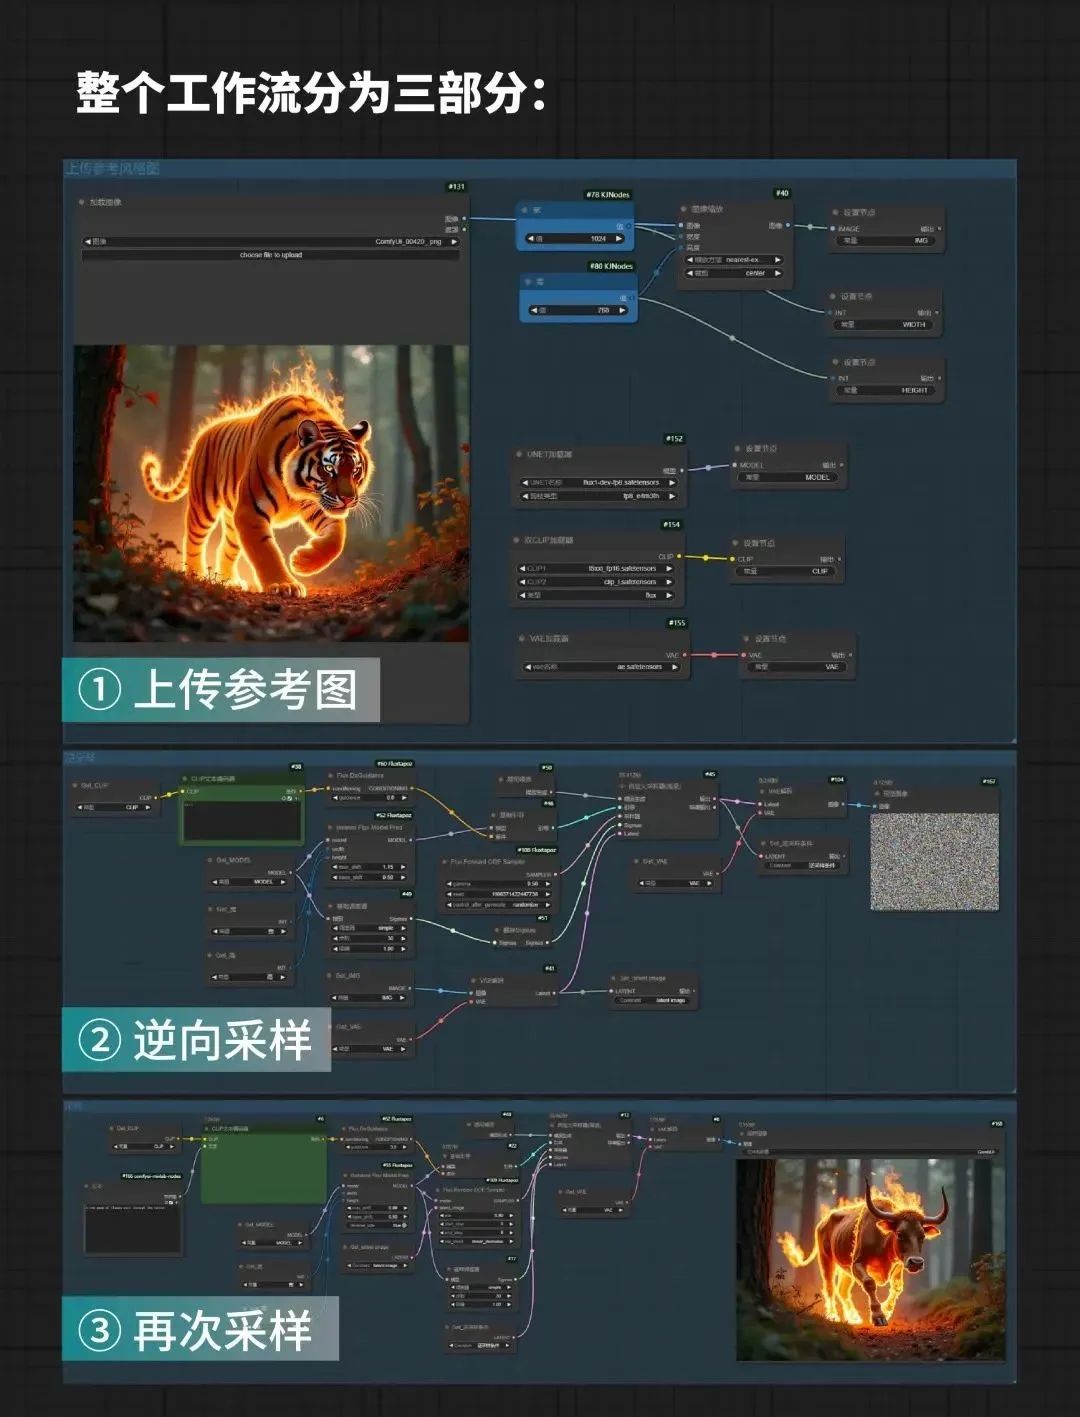Select the t5xxl_fp16.safetensors CLIP1 dropdown
Screen dimensions: 1080x1417
click(596, 568)
